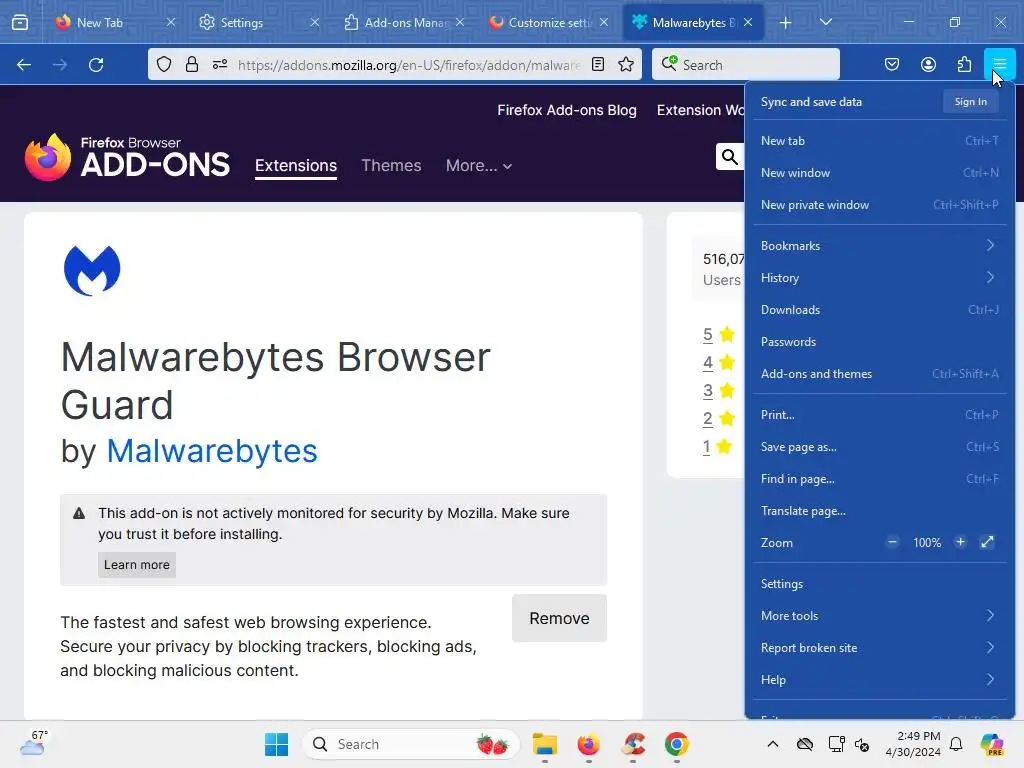This screenshot has width=1024, height=768.
Task: Open the Firefox account icon
Action: coord(928,64)
